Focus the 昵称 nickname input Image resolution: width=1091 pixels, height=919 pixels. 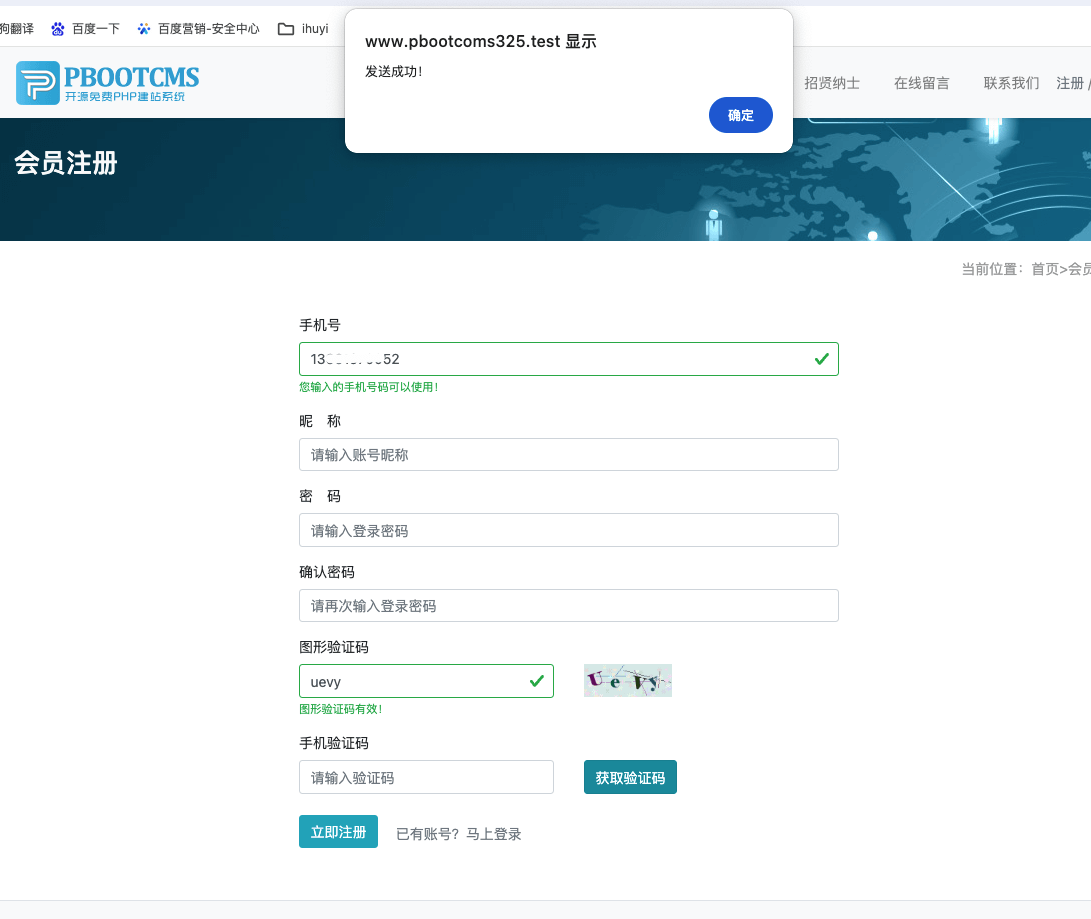point(568,455)
